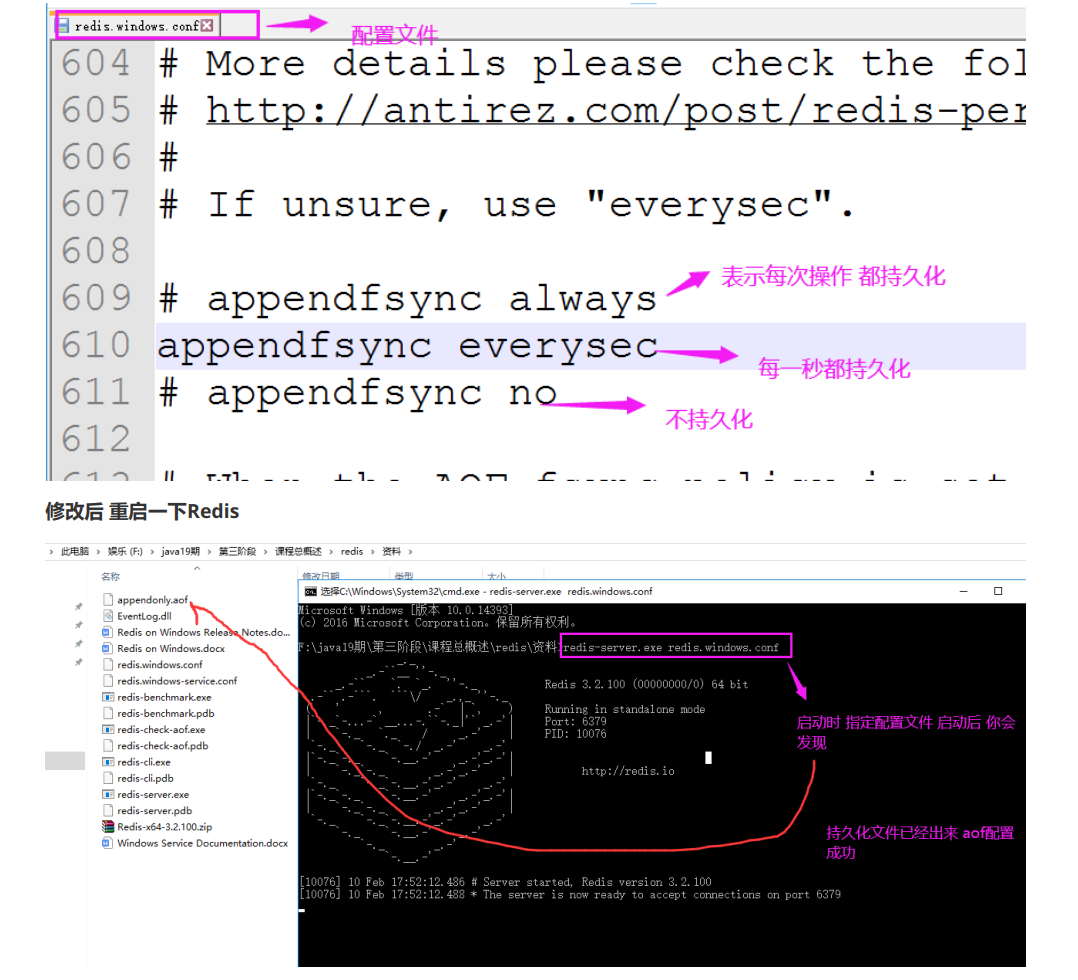The height and width of the screenshot is (980, 1078).
Task: Click EventLog.dll file icon
Action: click(x=108, y=616)
